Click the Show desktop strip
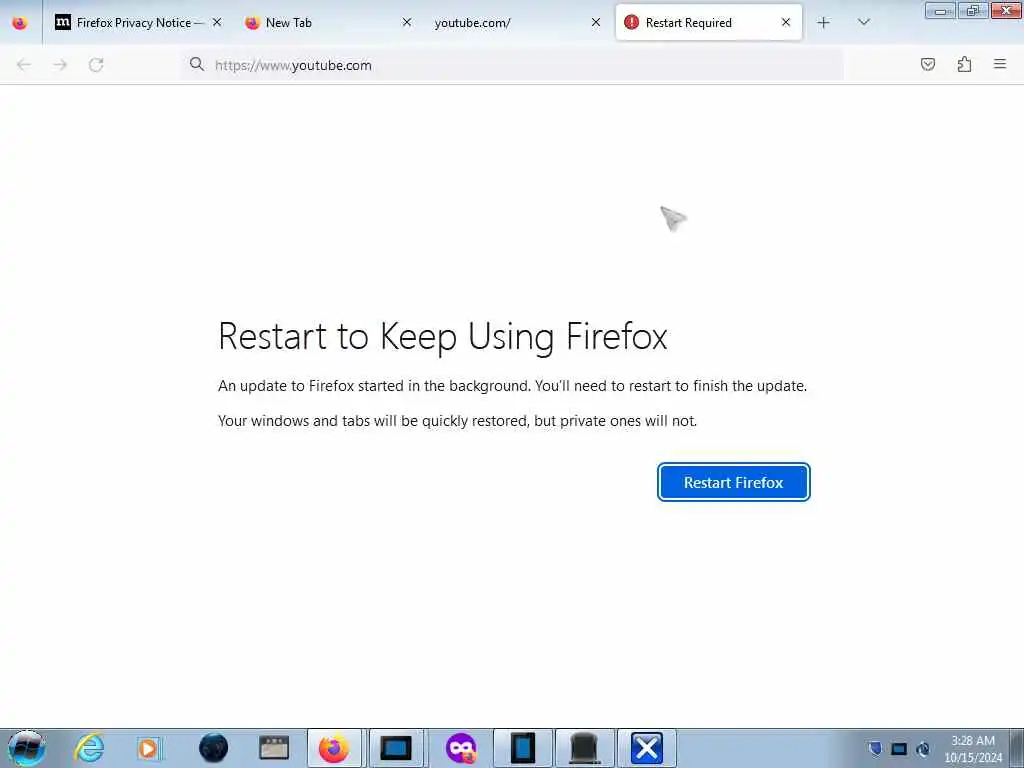This screenshot has width=1024, height=768. coord(1017,748)
